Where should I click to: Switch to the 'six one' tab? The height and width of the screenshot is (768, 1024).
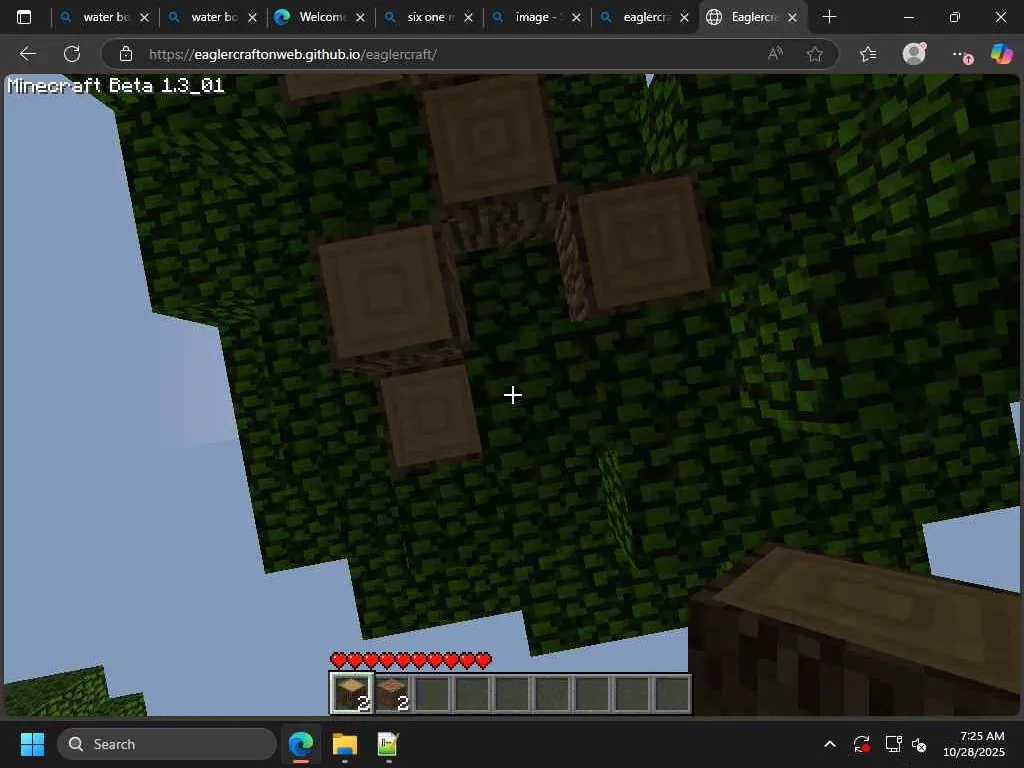pyautogui.click(x=428, y=17)
